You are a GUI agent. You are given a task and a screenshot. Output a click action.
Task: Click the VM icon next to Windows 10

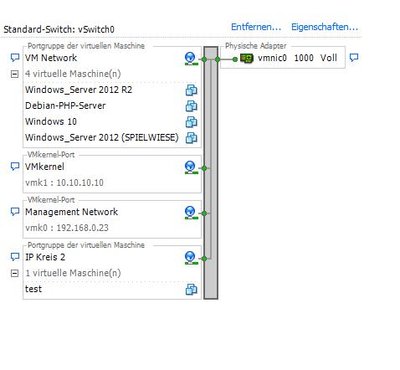191,122
